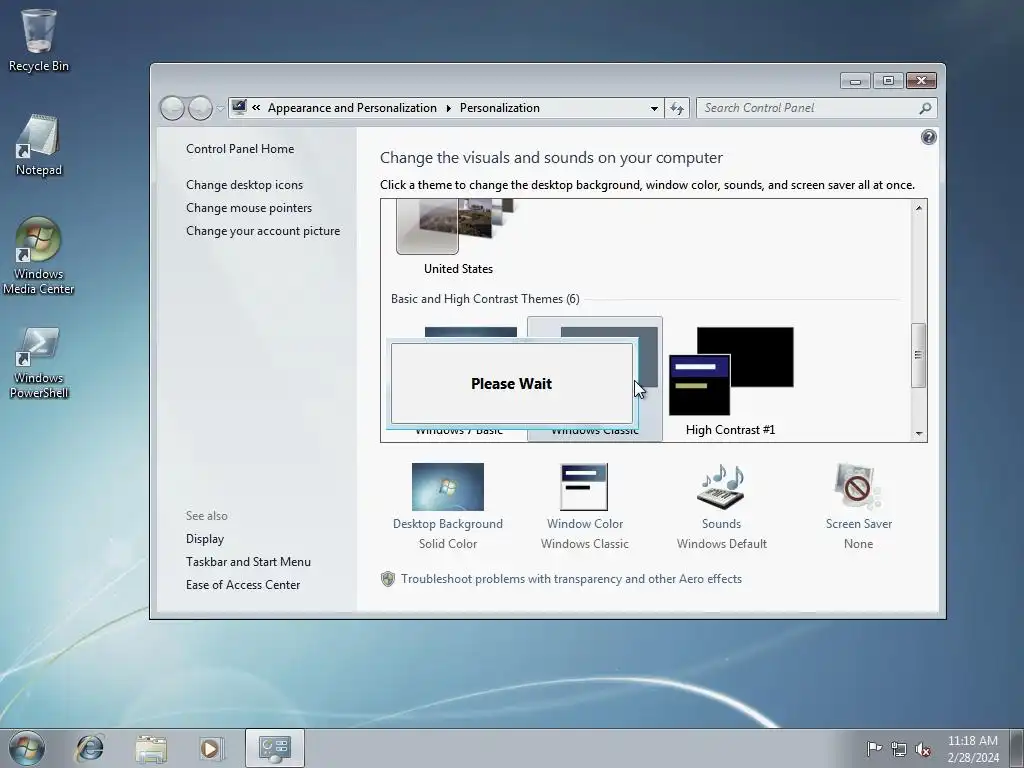This screenshot has width=1024, height=768.
Task: Click Troubleshoot problems with transparency link
Action: 571,579
